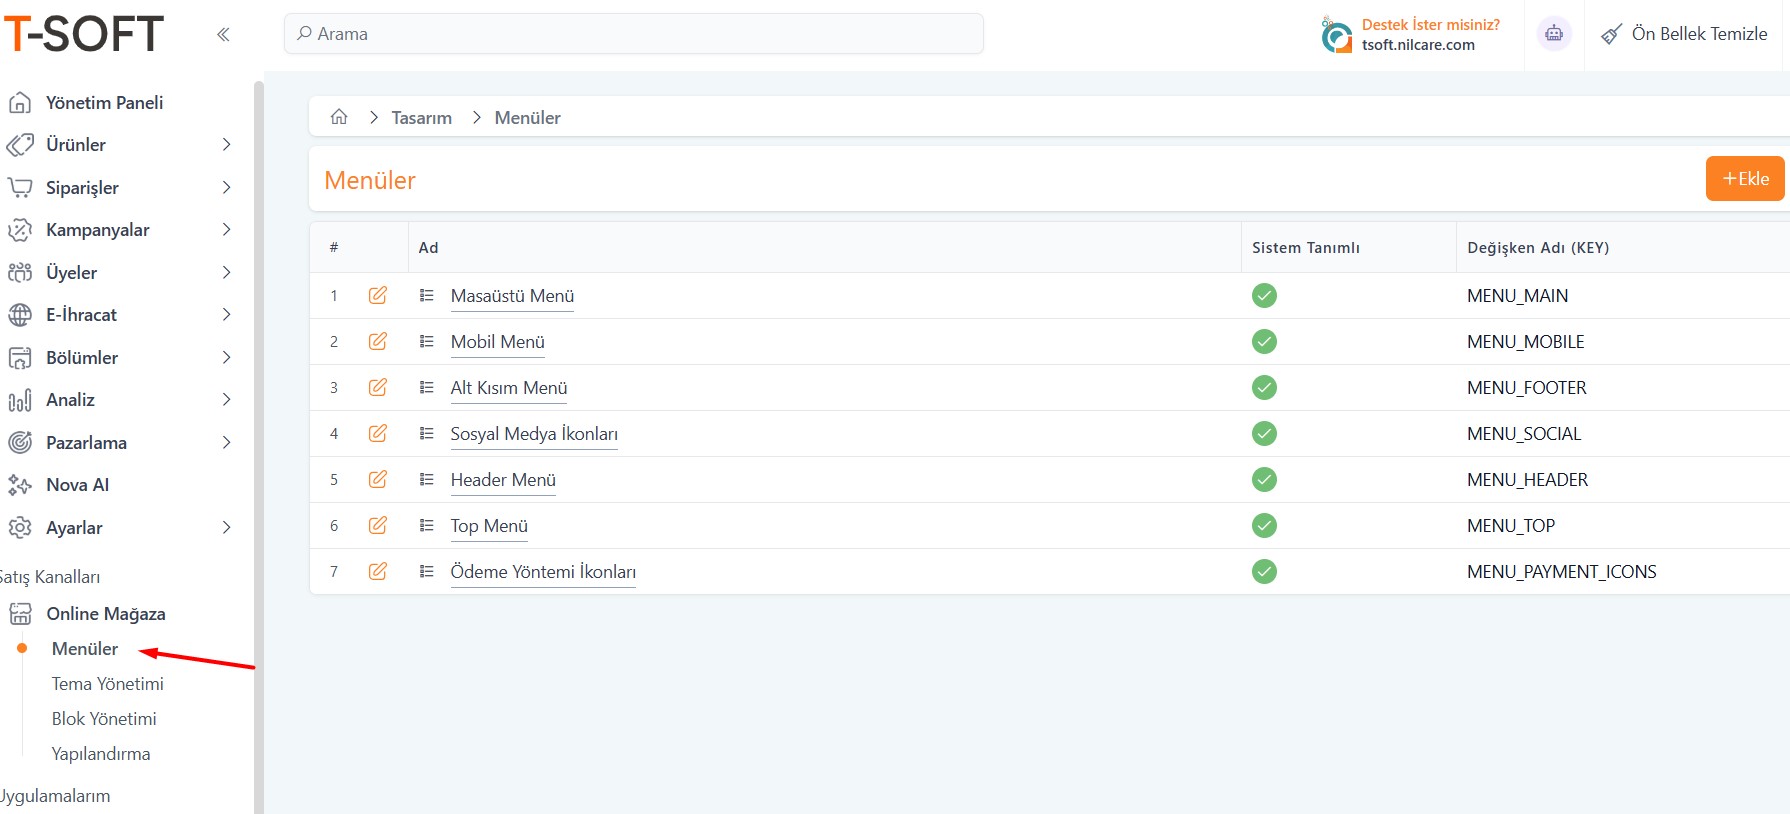
Task: Click the green checkmark for Masaüstü Menü
Action: point(1264,295)
